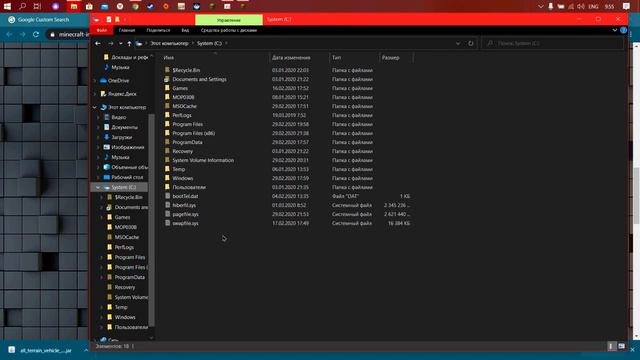This screenshot has height=360, width=640.
Task: Select the Google Custom Search browser tab
Action: [x=43, y=20]
